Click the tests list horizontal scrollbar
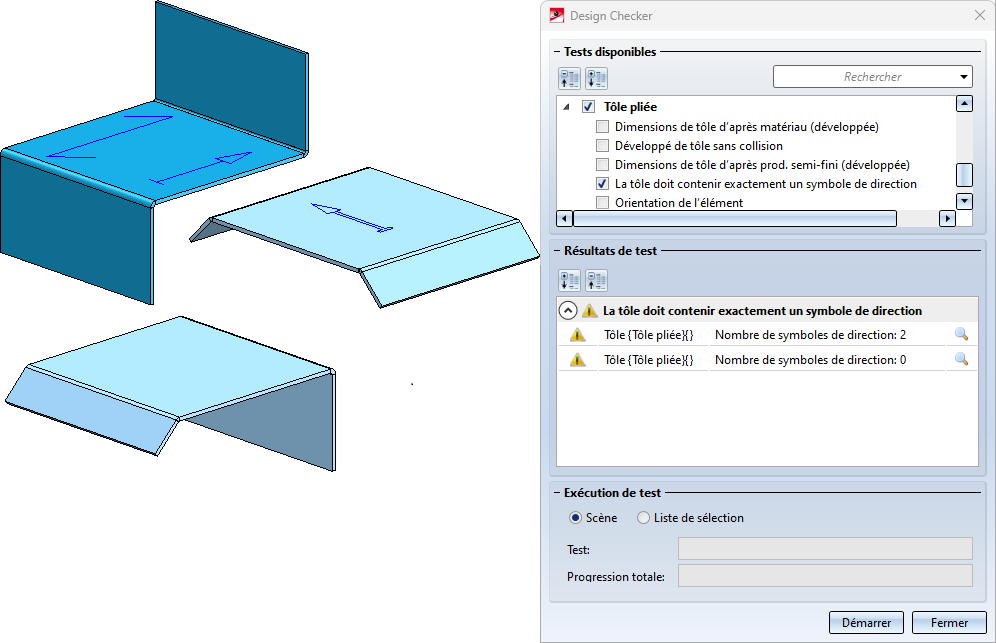Viewport: 996px width, 643px height. [735, 219]
